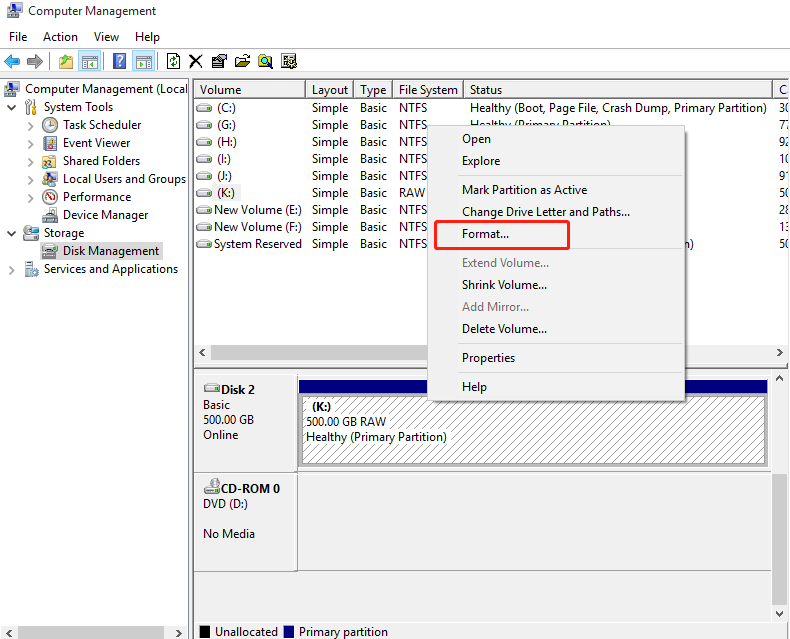
Task: Click the Up one level folder icon
Action: coord(66,62)
